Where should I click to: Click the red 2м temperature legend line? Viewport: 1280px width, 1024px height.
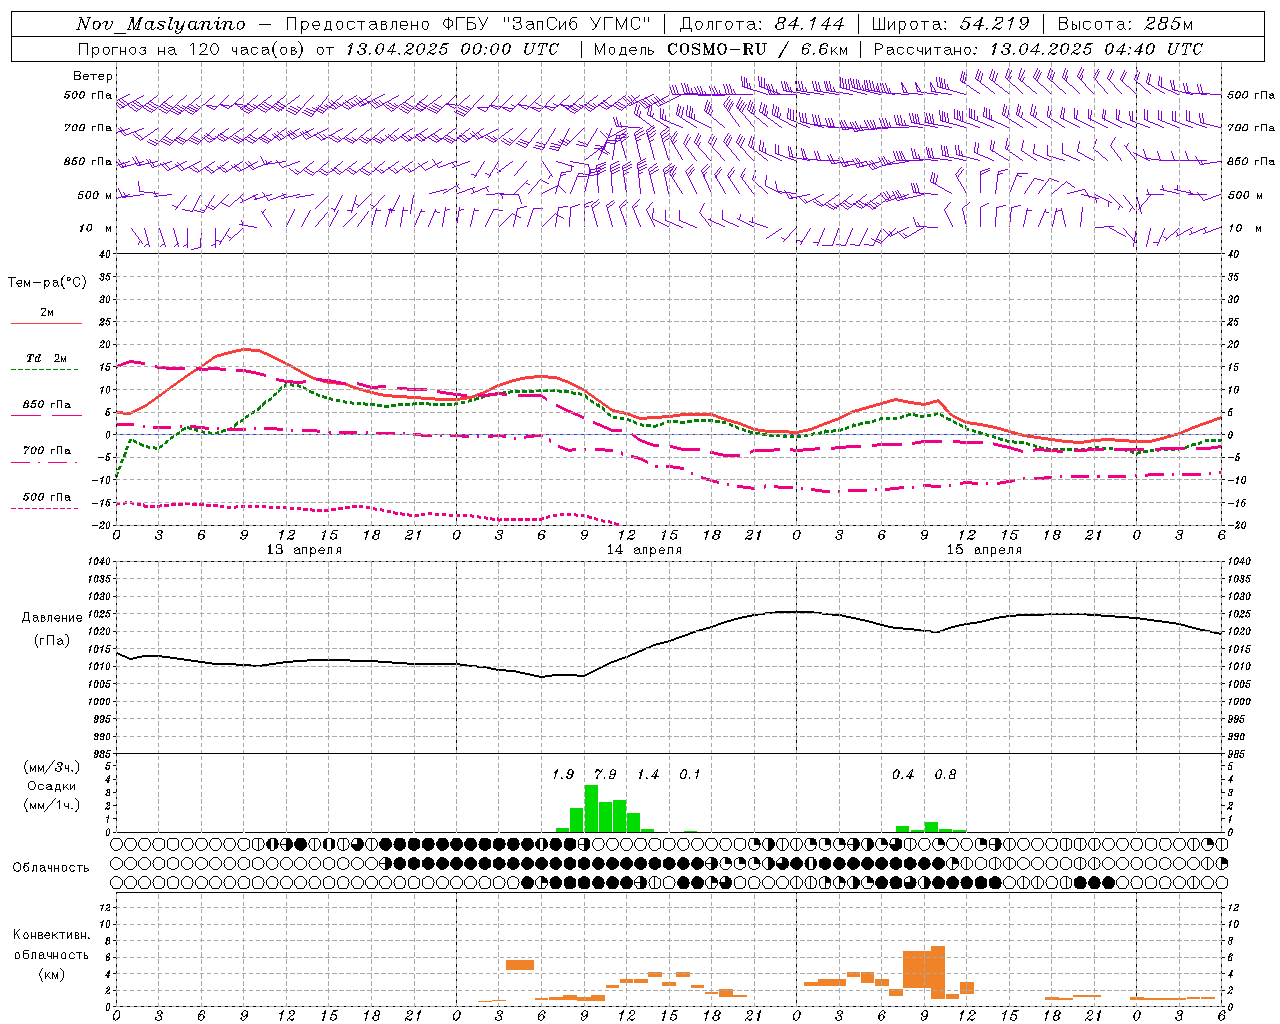[46, 323]
